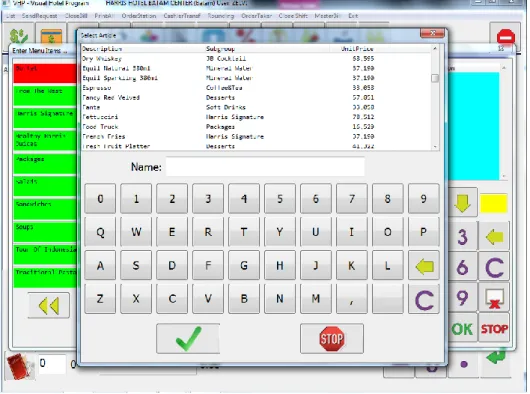Select the red Buffet menu category
530x394 pixels.
pyautogui.click(x=45, y=73)
